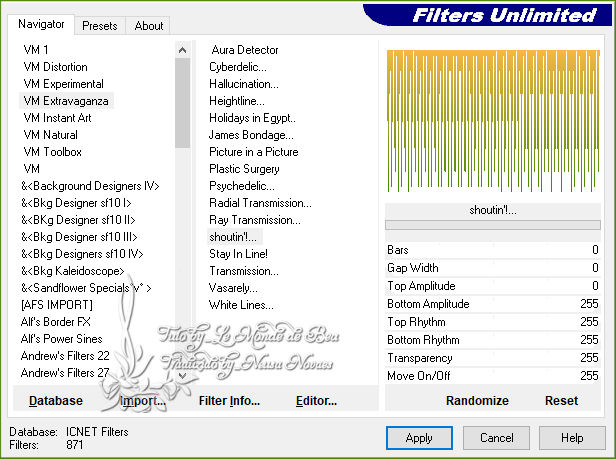Choose the Vasarely... filter
616x459 pixels.
233,288
